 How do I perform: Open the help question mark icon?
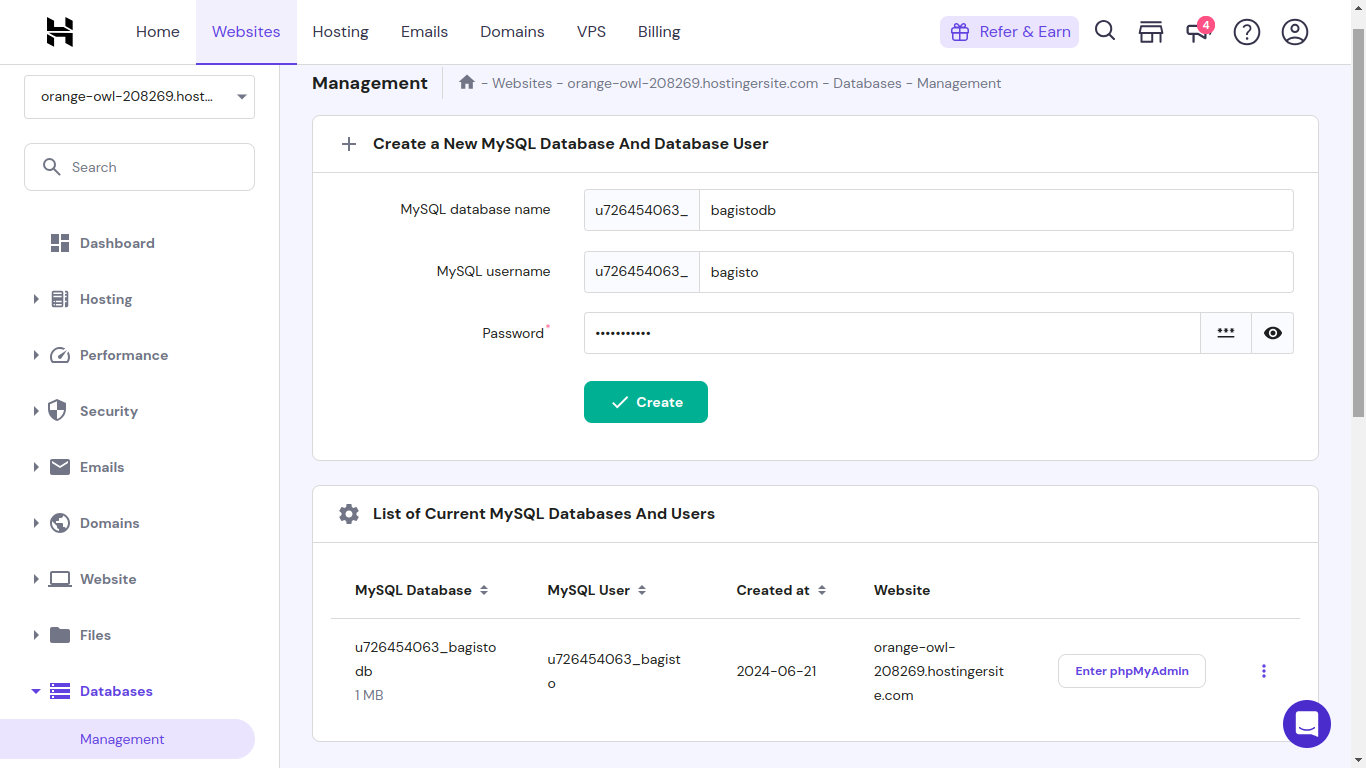1247,32
